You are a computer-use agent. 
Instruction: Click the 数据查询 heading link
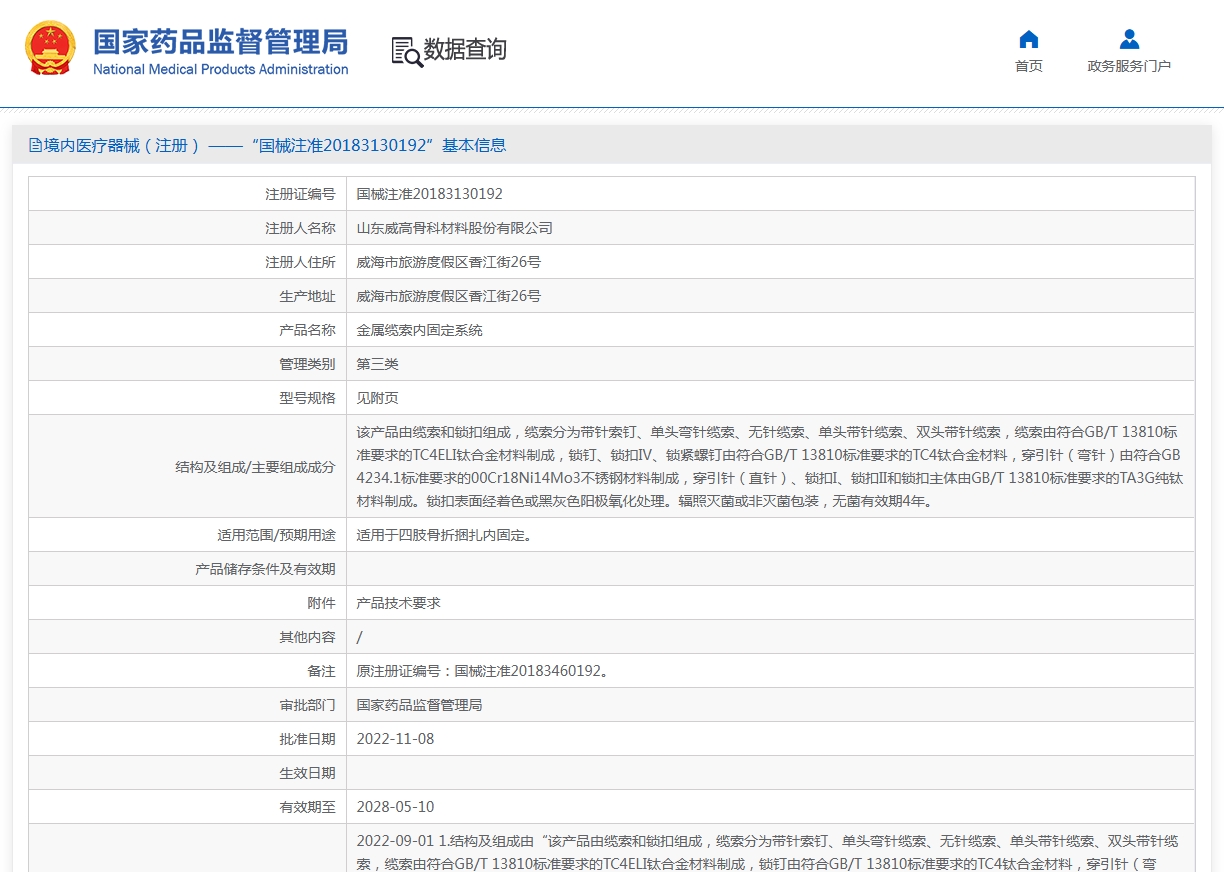click(465, 50)
